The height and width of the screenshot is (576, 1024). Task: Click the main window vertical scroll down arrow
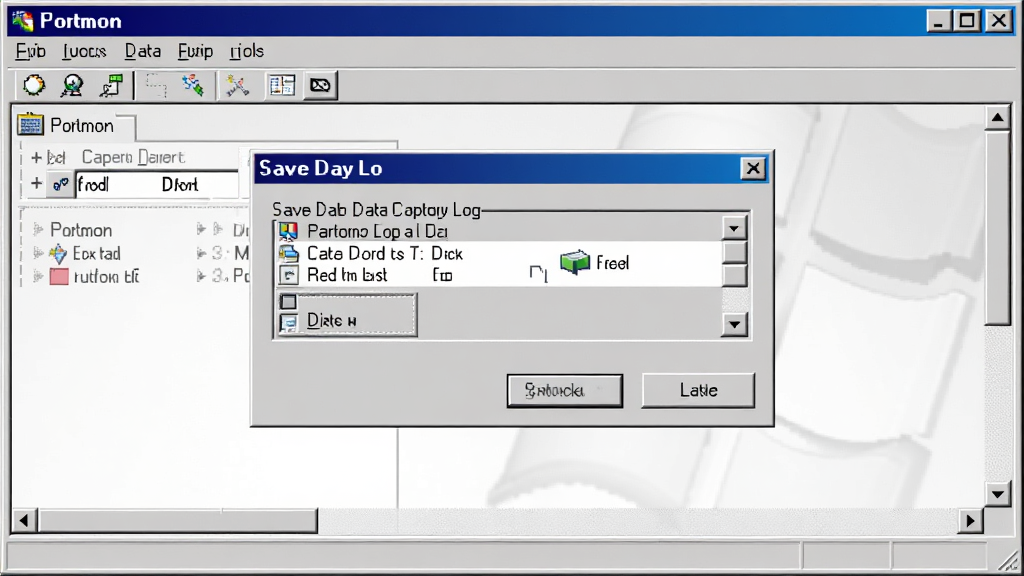[997, 494]
